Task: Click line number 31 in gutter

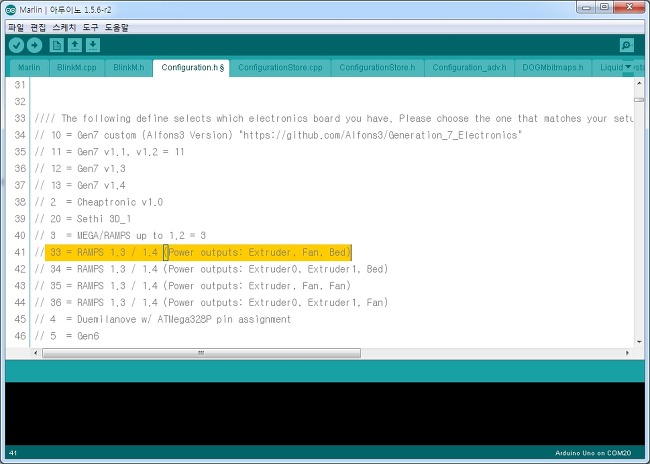Action: point(19,85)
